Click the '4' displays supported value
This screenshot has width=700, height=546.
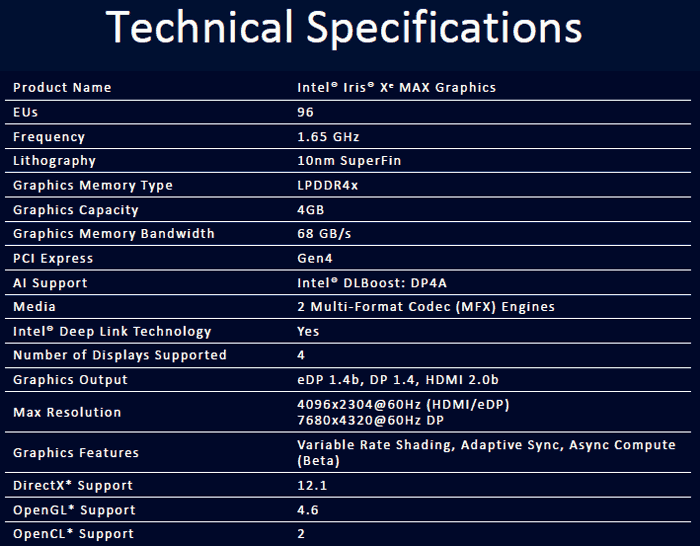tap(301, 355)
